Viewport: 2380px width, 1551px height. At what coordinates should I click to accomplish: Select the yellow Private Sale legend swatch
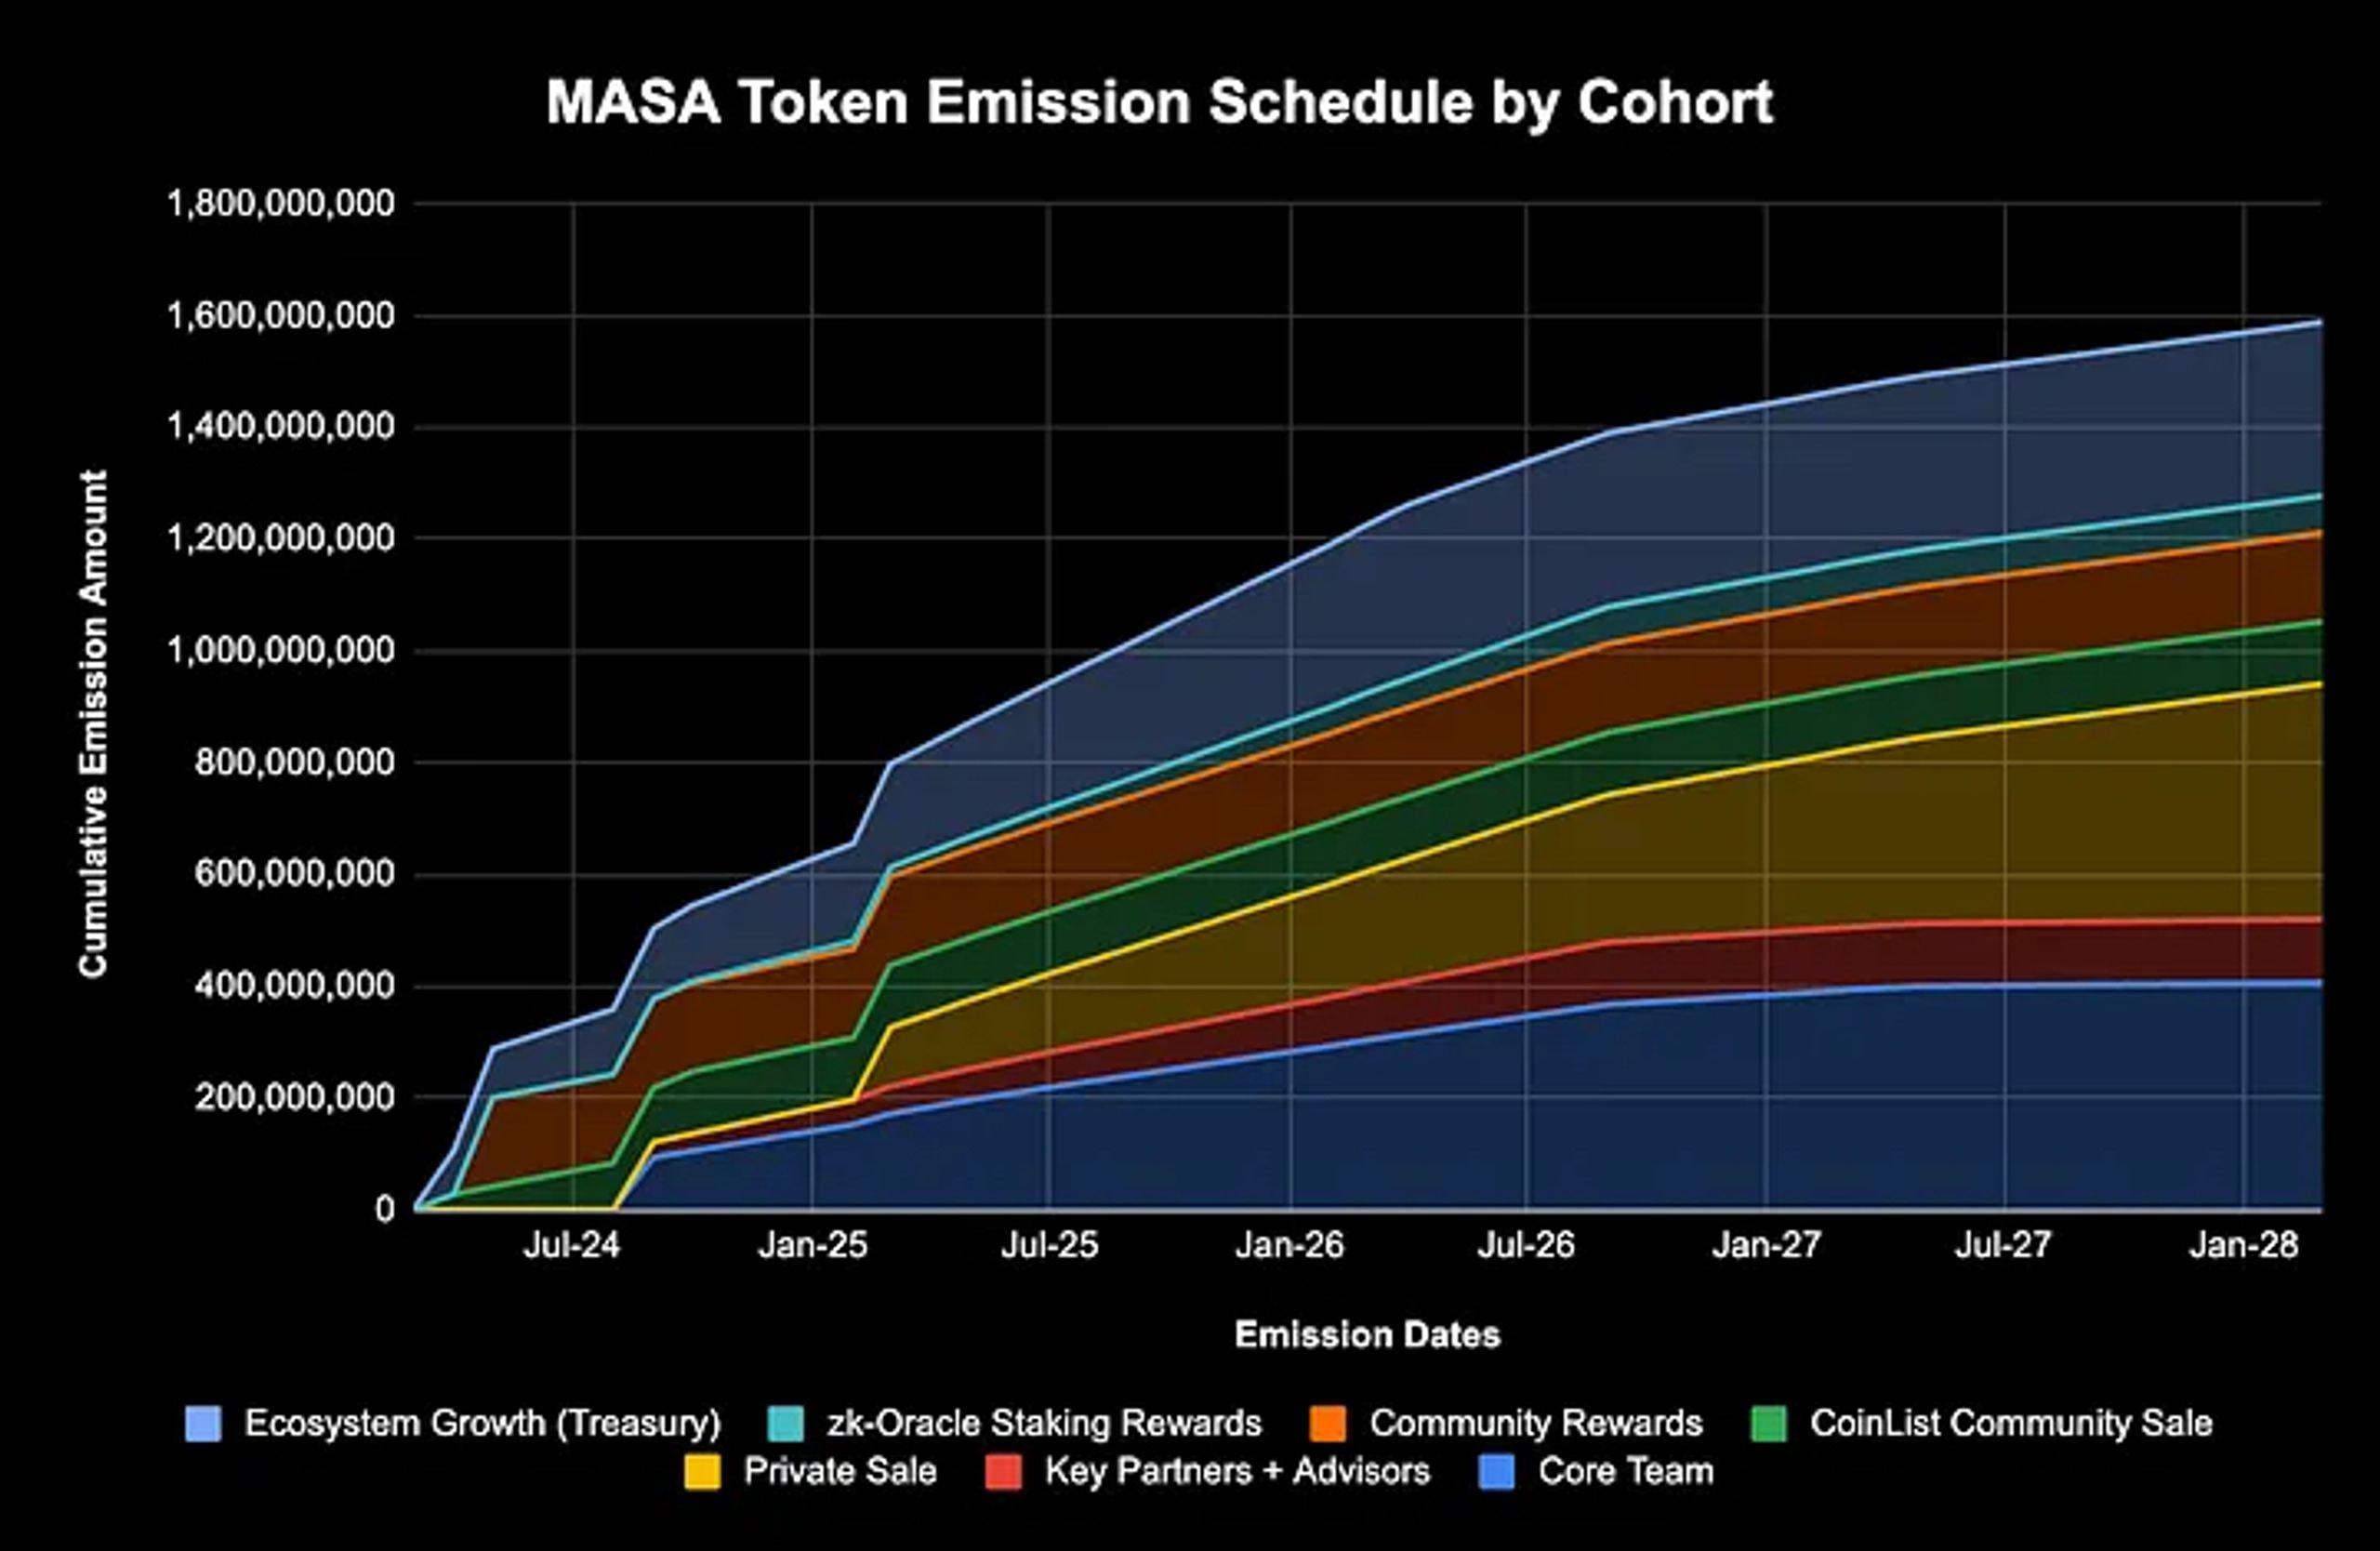click(702, 1472)
